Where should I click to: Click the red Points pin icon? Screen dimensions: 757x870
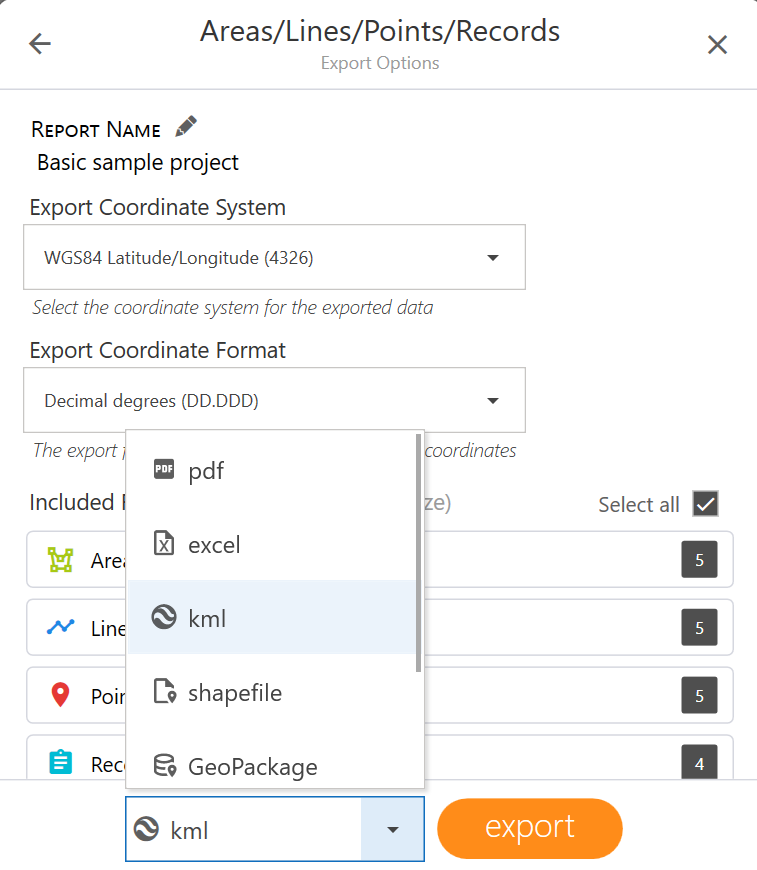pyautogui.click(x=61, y=695)
